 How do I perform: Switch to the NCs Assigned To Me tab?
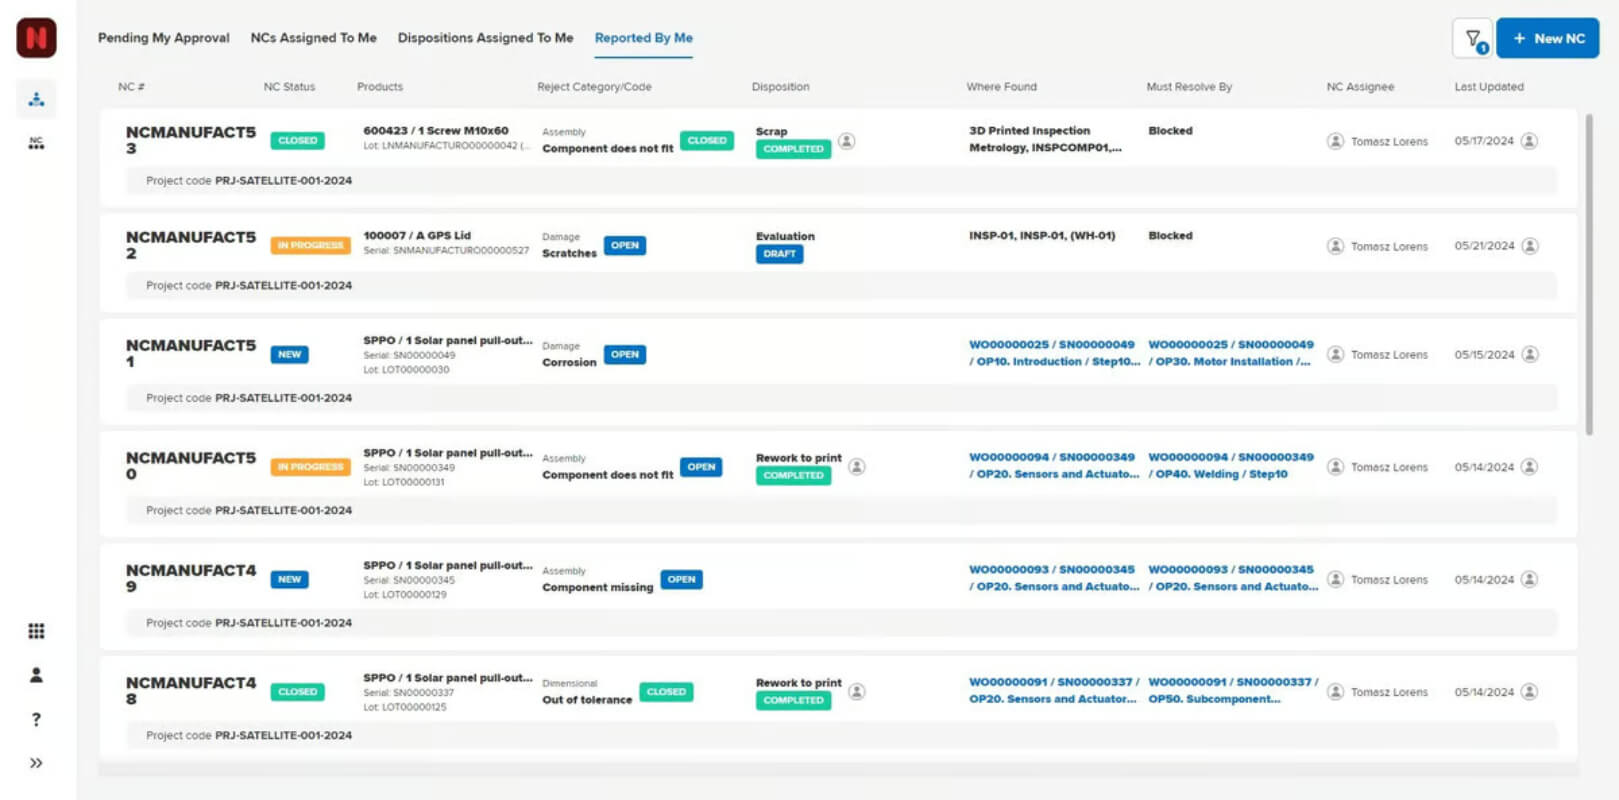pyautogui.click(x=313, y=38)
